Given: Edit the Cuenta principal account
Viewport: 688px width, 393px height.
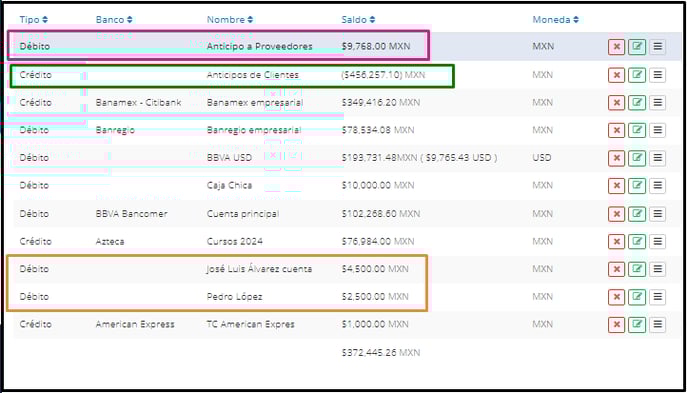Looking at the screenshot, I should coord(637,214).
